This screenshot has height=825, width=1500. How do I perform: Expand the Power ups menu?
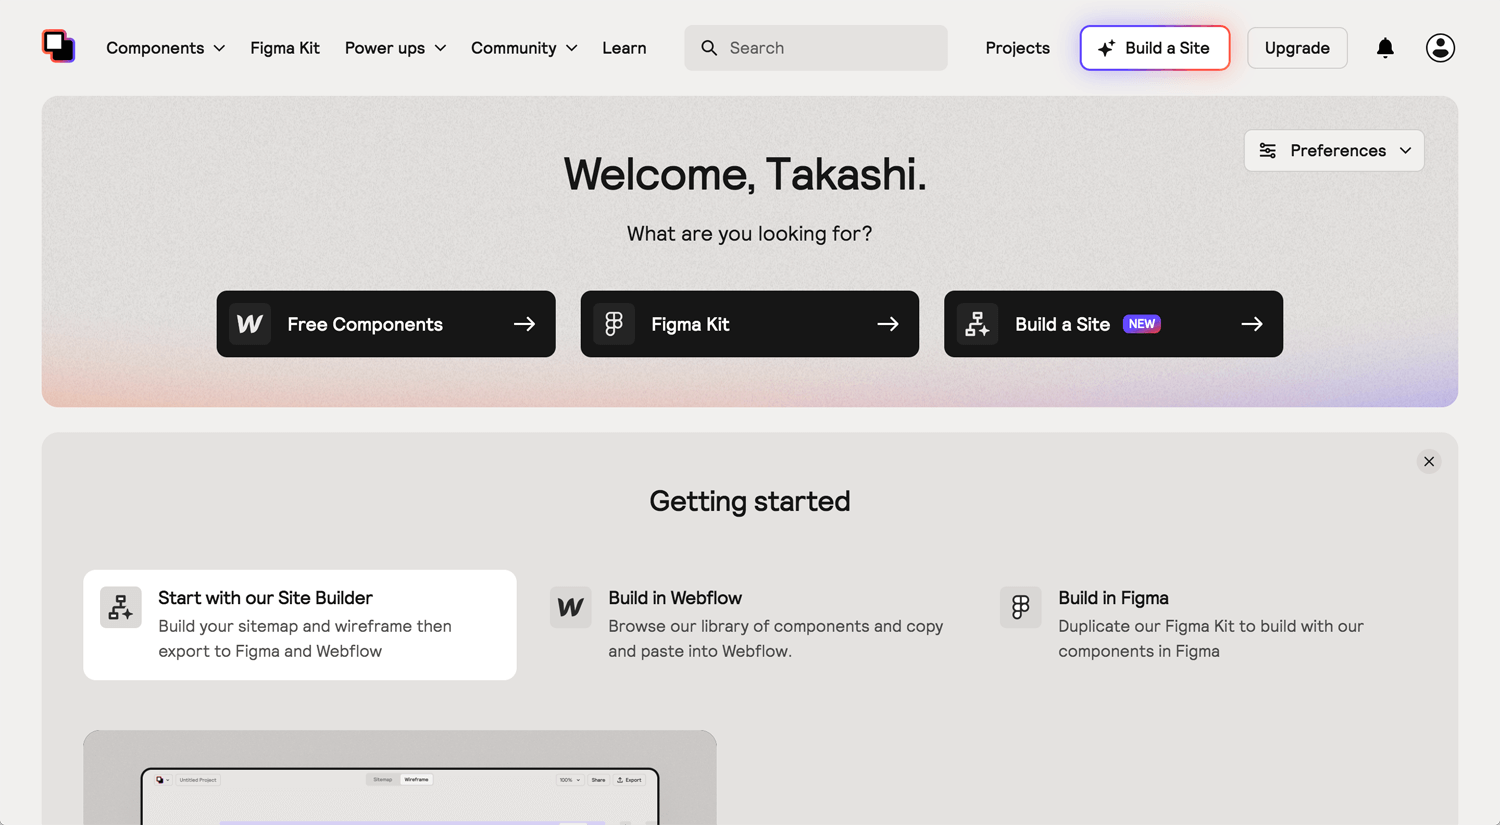396,48
